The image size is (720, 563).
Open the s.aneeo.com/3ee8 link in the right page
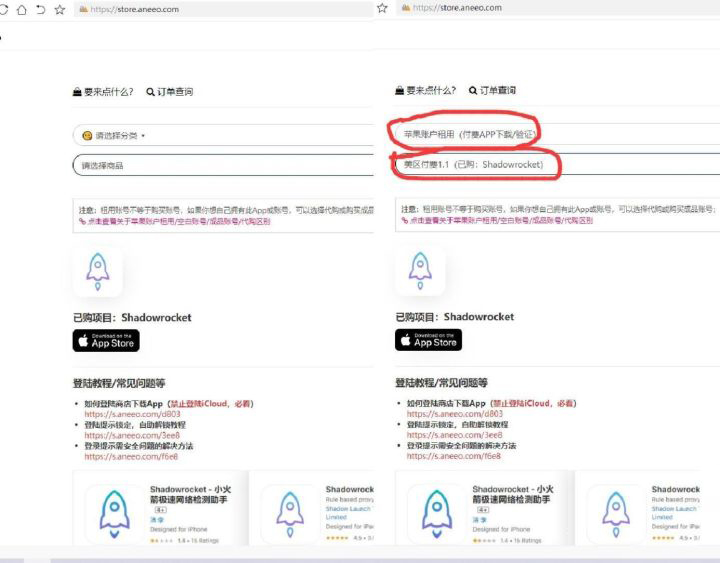(439, 435)
